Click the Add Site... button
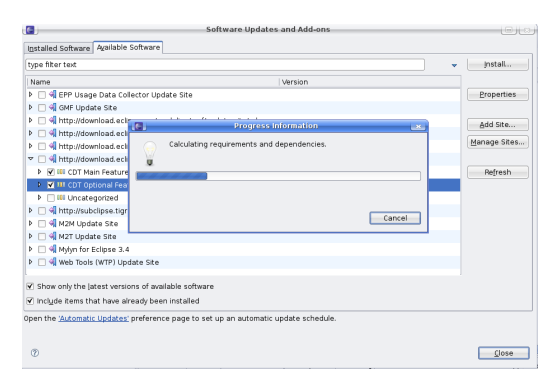 [x=498, y=125]
